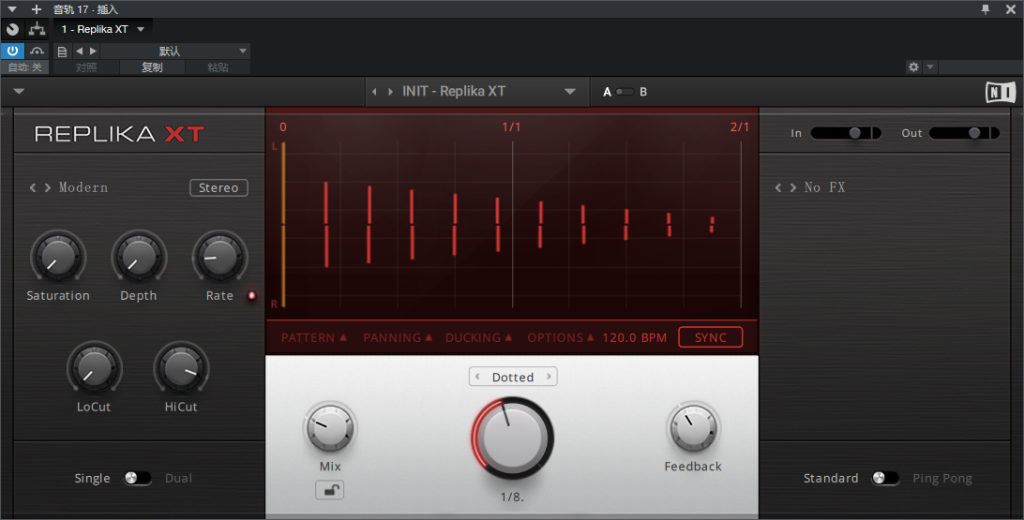Select next Replika preset arrow
1024x520 pixels.
point(391,92)
